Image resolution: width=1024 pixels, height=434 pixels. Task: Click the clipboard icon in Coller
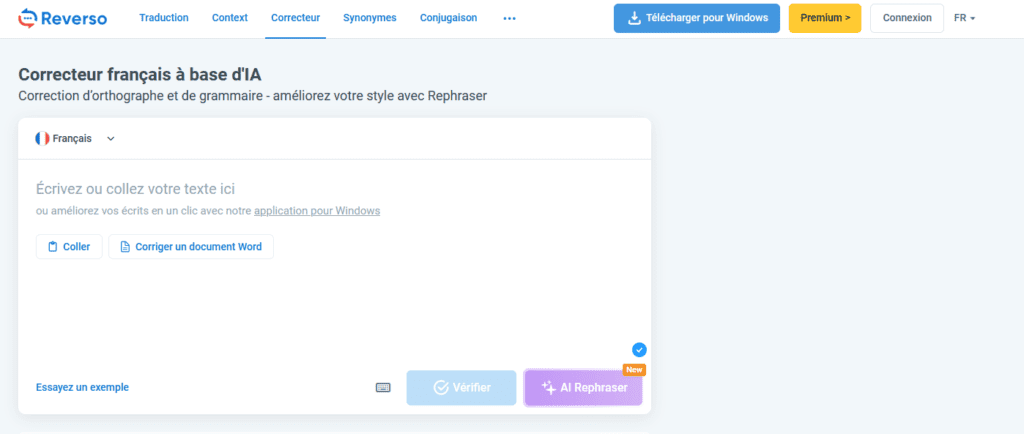click(52, 247)
